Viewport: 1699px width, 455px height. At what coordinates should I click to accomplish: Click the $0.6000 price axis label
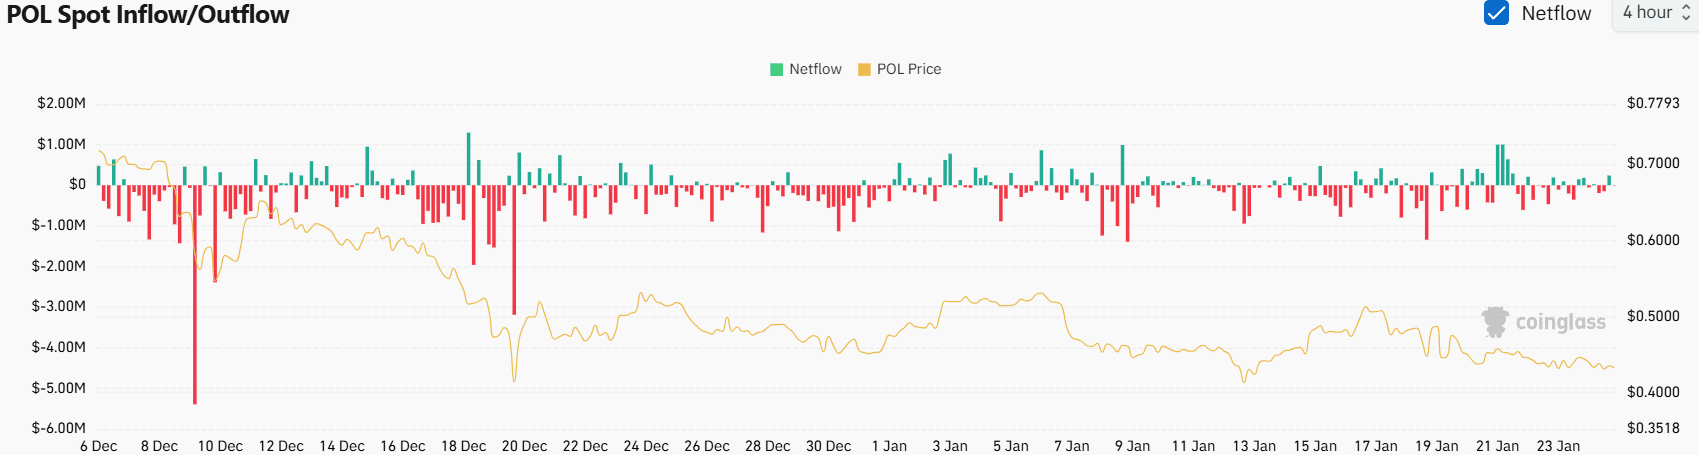pos(1653,240)
